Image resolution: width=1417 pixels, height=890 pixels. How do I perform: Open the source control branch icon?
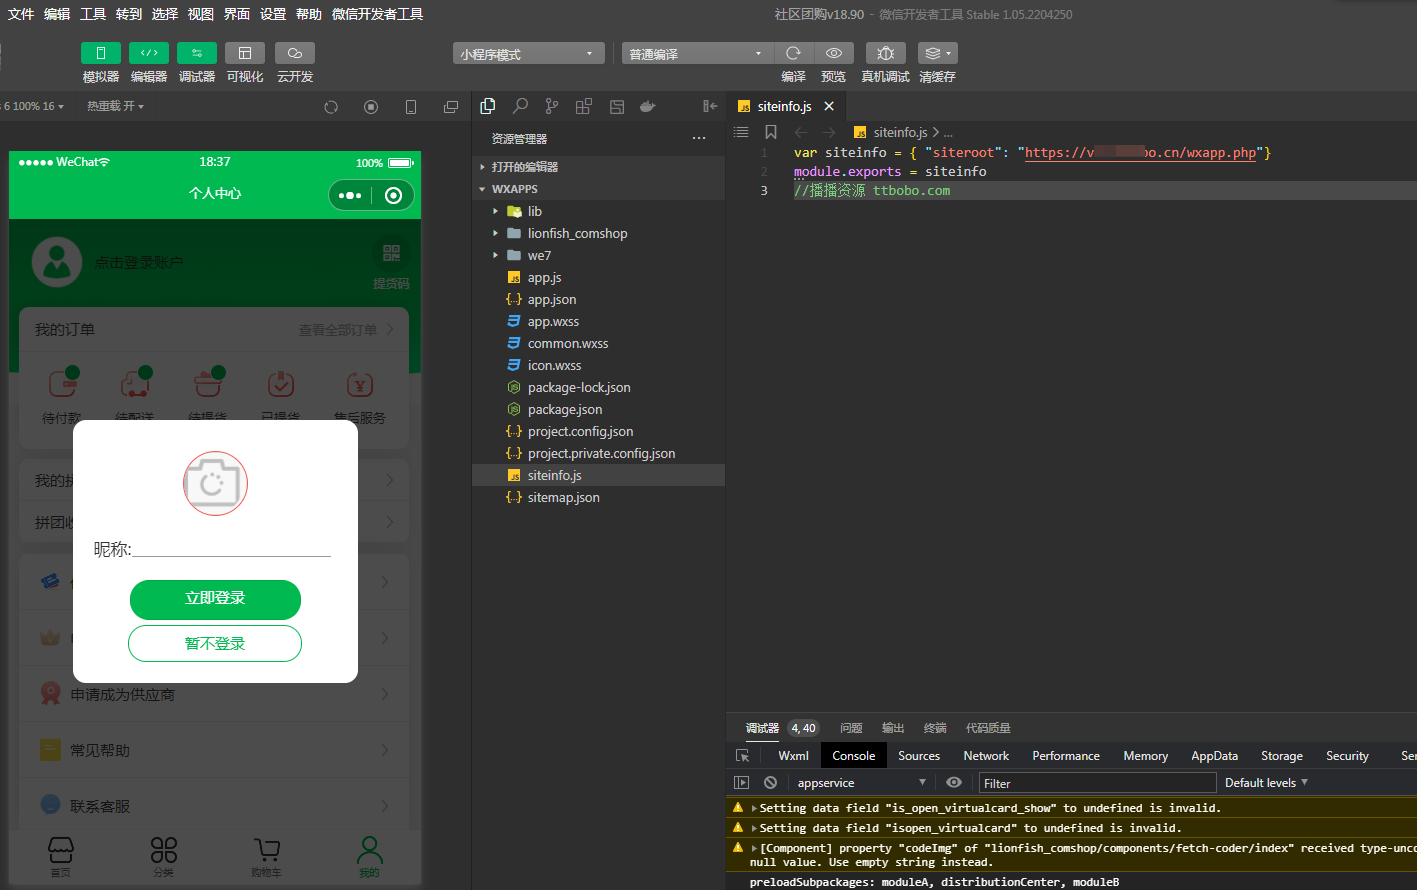click(x=552, y=106)
